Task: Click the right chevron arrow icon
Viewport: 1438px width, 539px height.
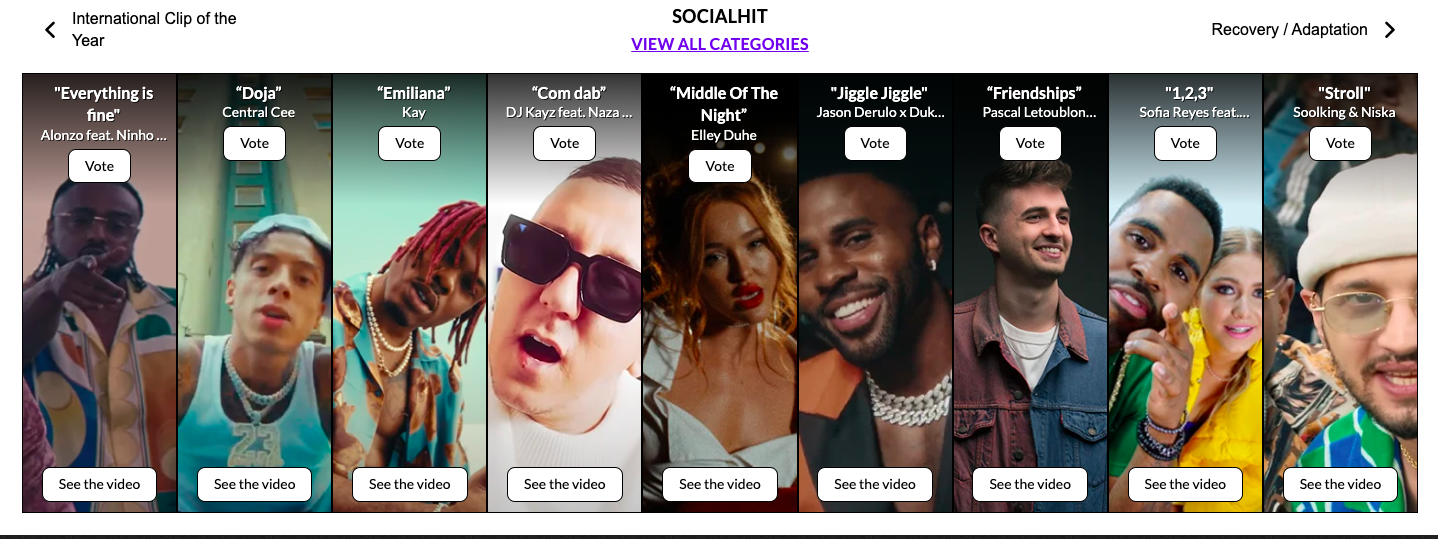Action: pos(1389,30)
